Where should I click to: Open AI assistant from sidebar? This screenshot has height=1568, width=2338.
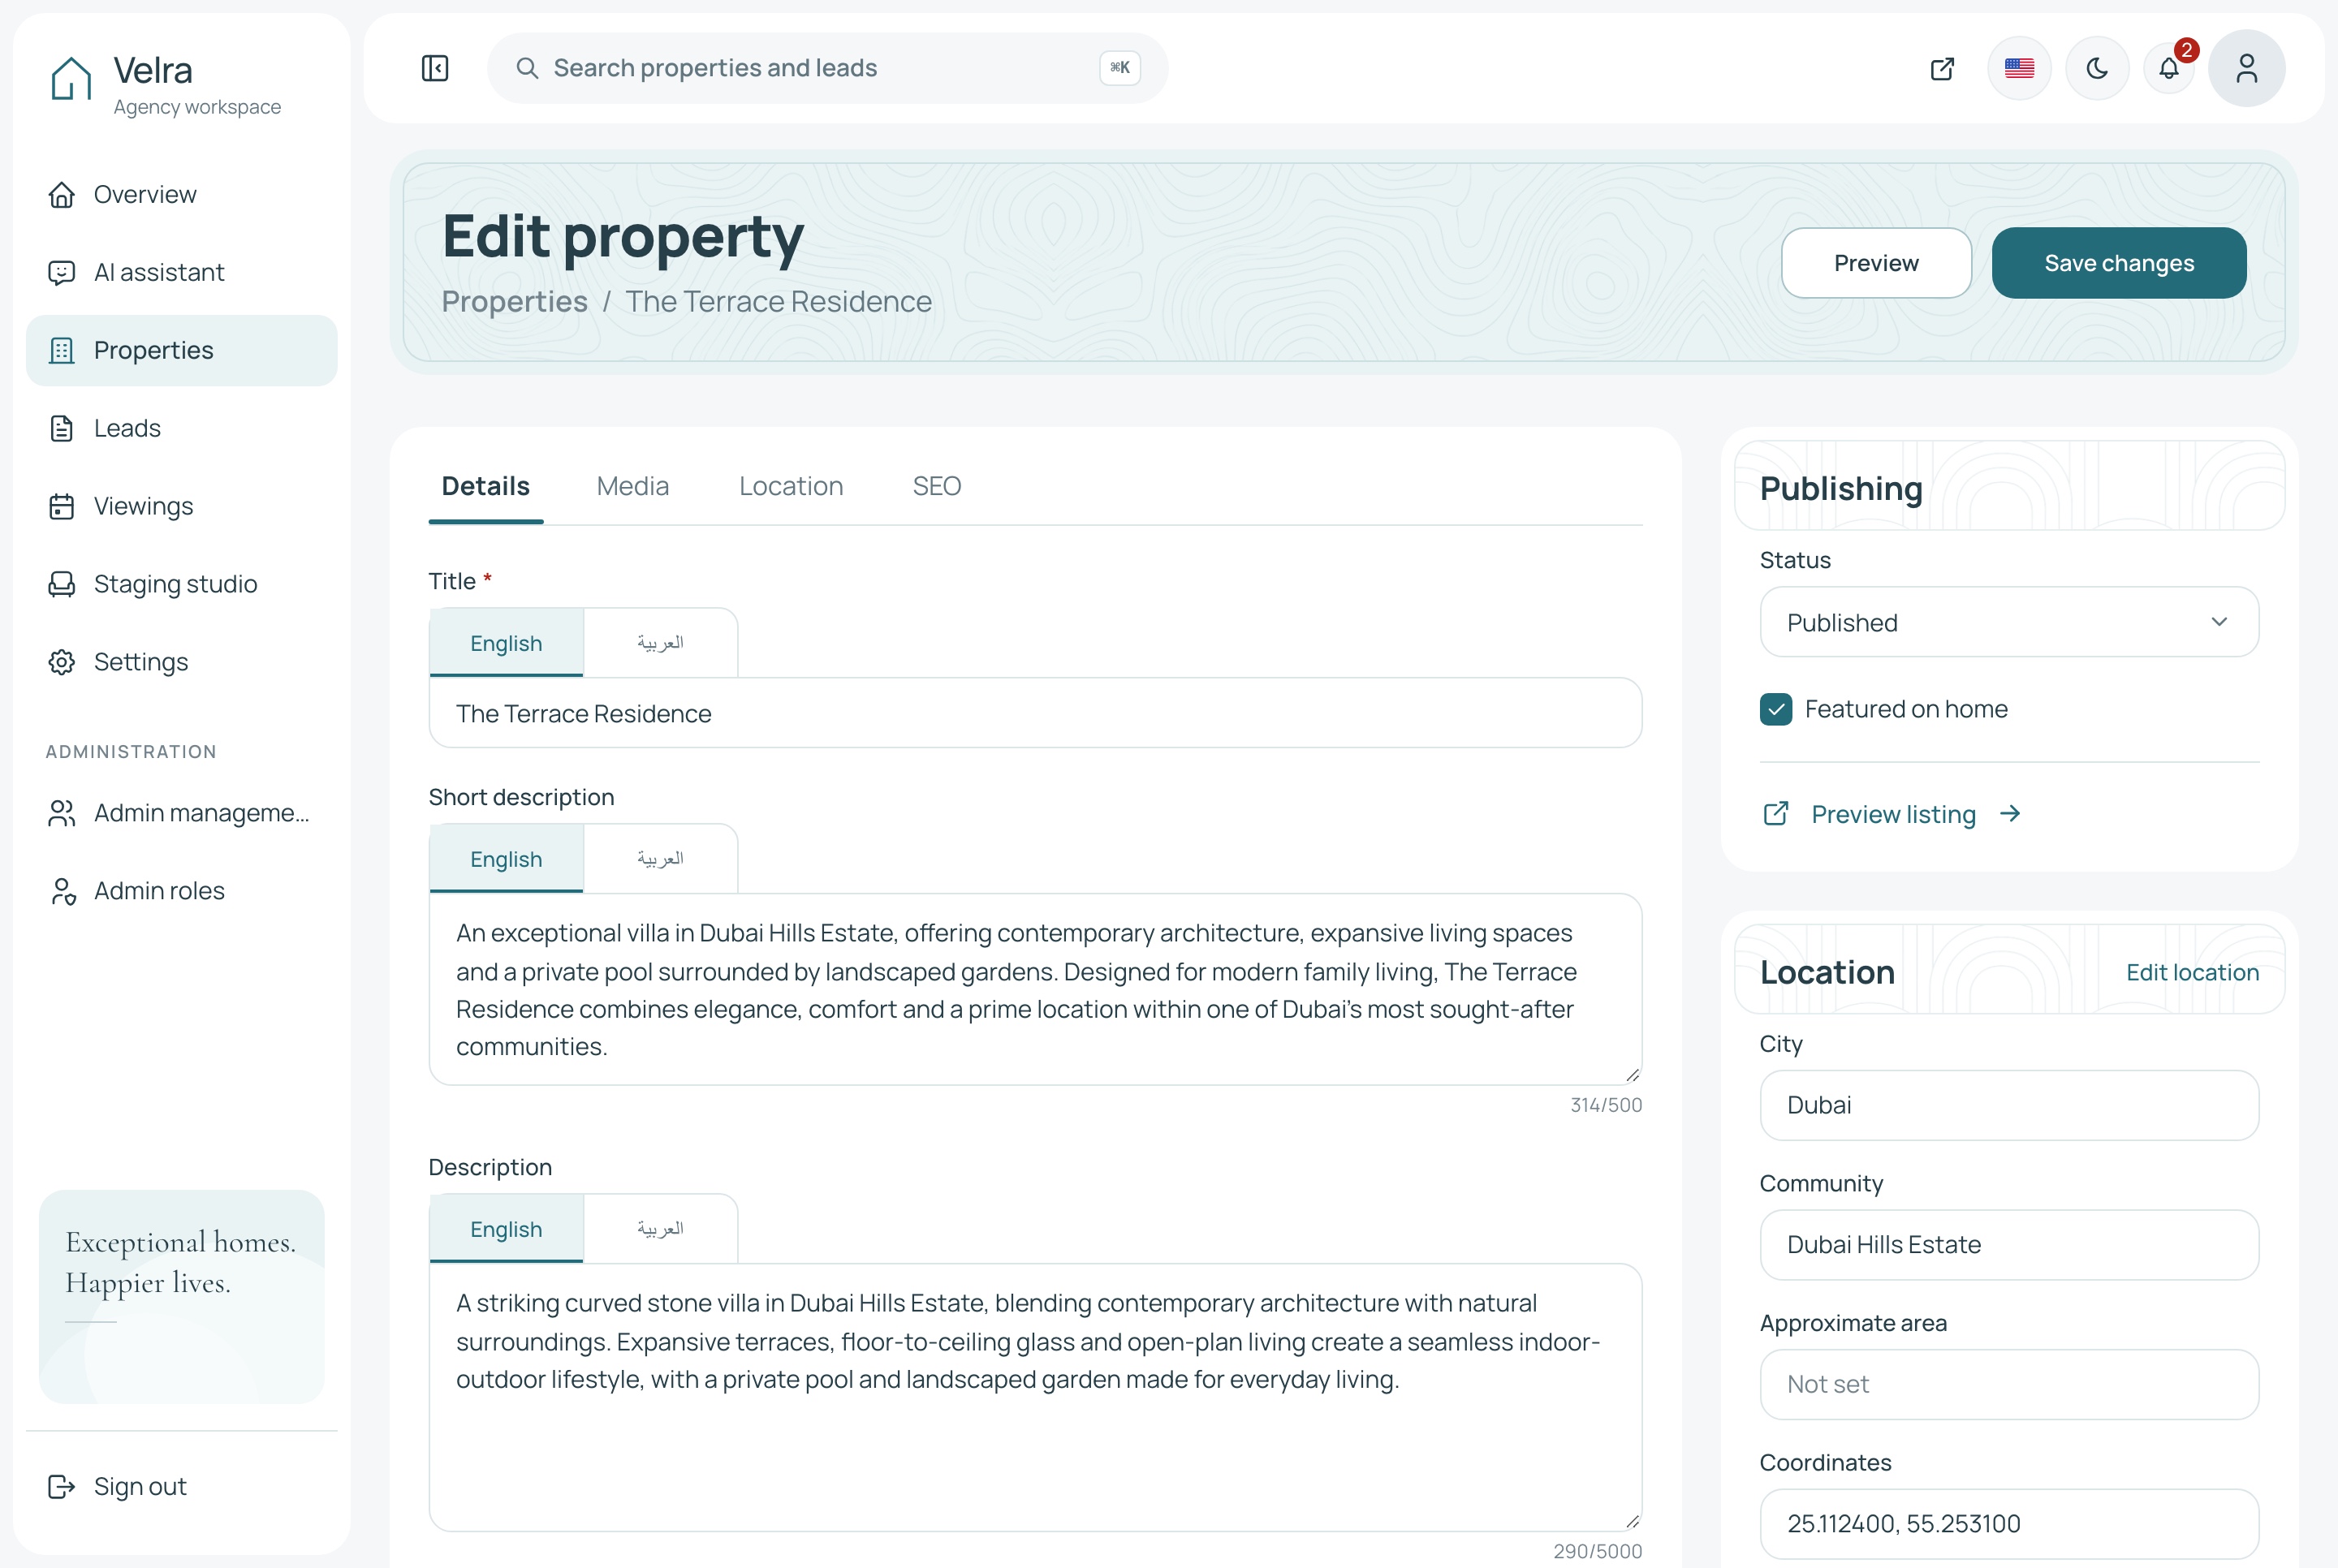pos(182,272)
